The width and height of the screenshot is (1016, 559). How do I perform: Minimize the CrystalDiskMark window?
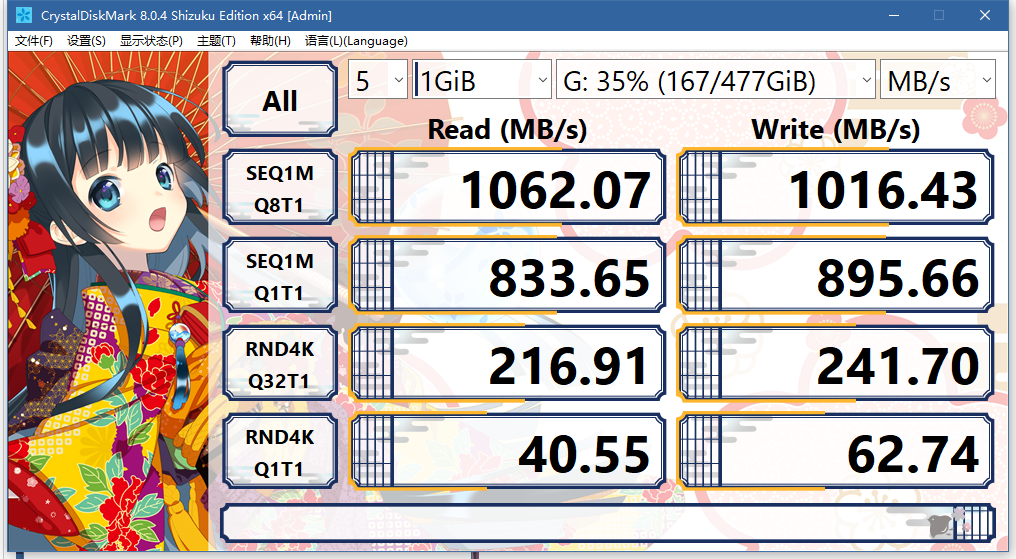click(x=894, y=15)
